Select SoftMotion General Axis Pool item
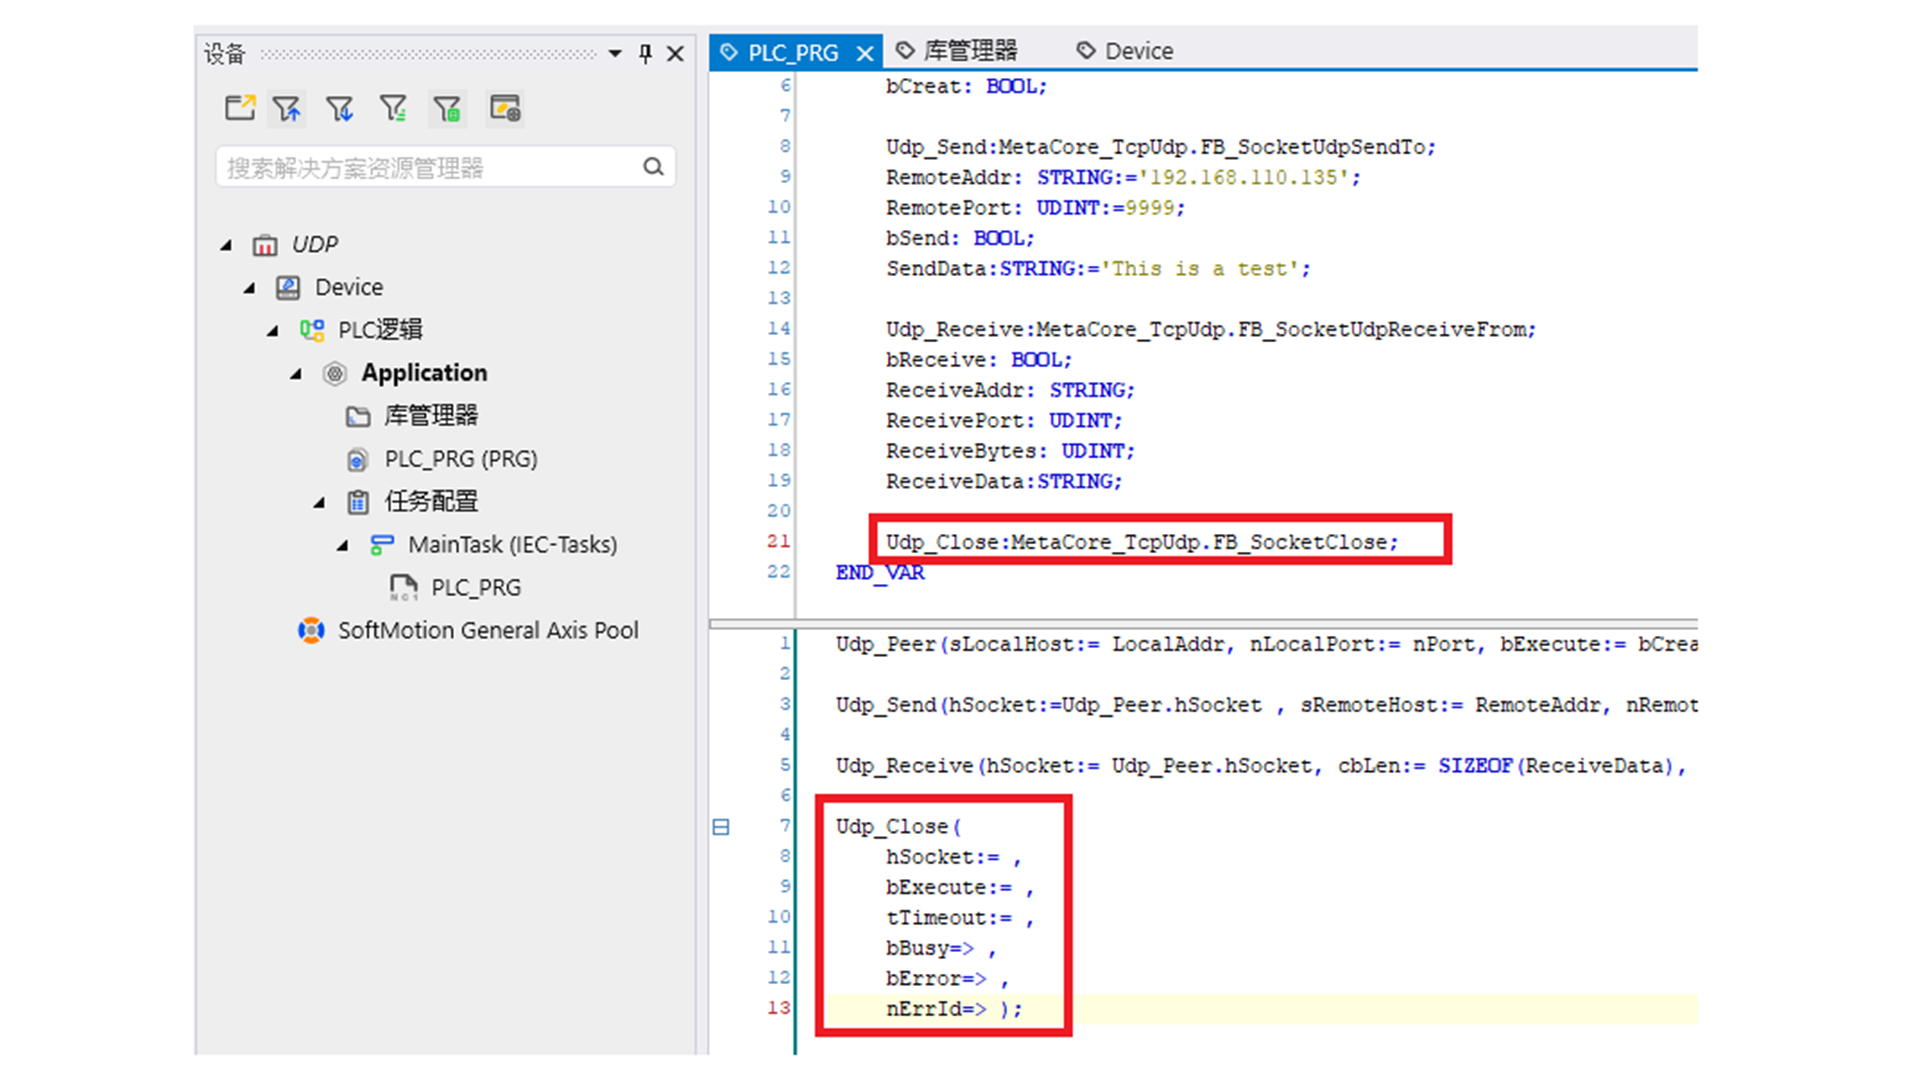The height and width of the screenshot is (1080, 1920). [x=487, y=631]
